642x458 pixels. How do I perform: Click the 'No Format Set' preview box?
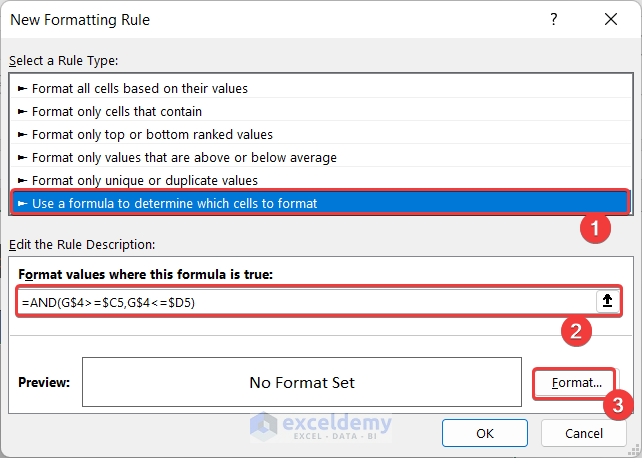click(301, 382)
